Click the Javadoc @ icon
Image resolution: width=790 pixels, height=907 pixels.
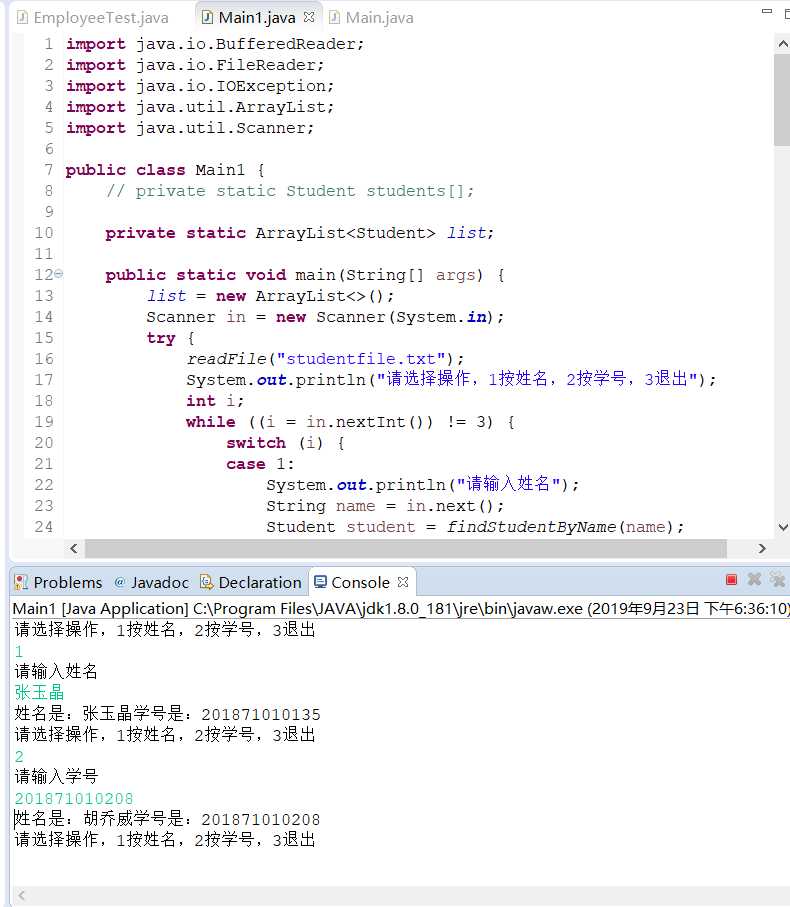pos(120,582)
